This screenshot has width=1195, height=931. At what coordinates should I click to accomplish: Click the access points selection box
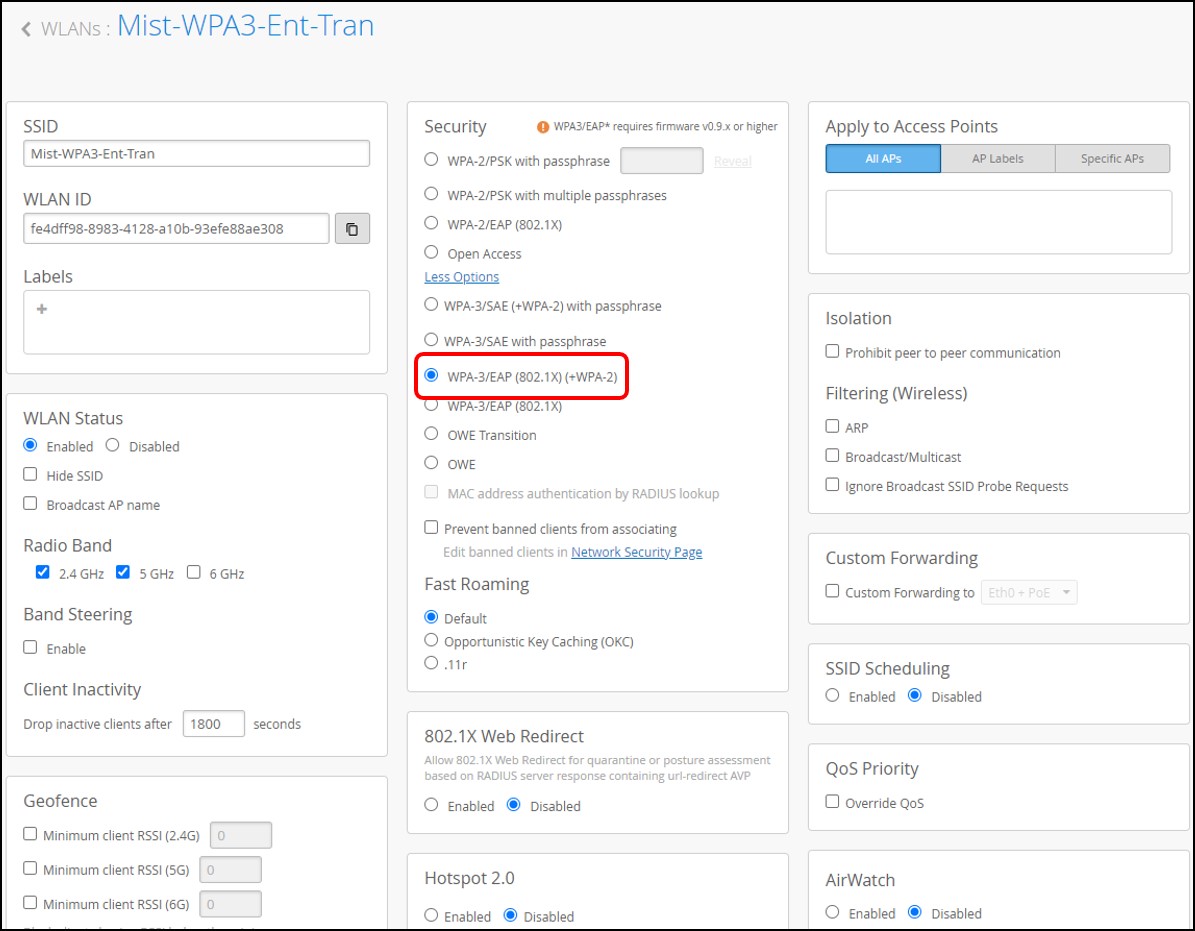(x=998, y=222)
